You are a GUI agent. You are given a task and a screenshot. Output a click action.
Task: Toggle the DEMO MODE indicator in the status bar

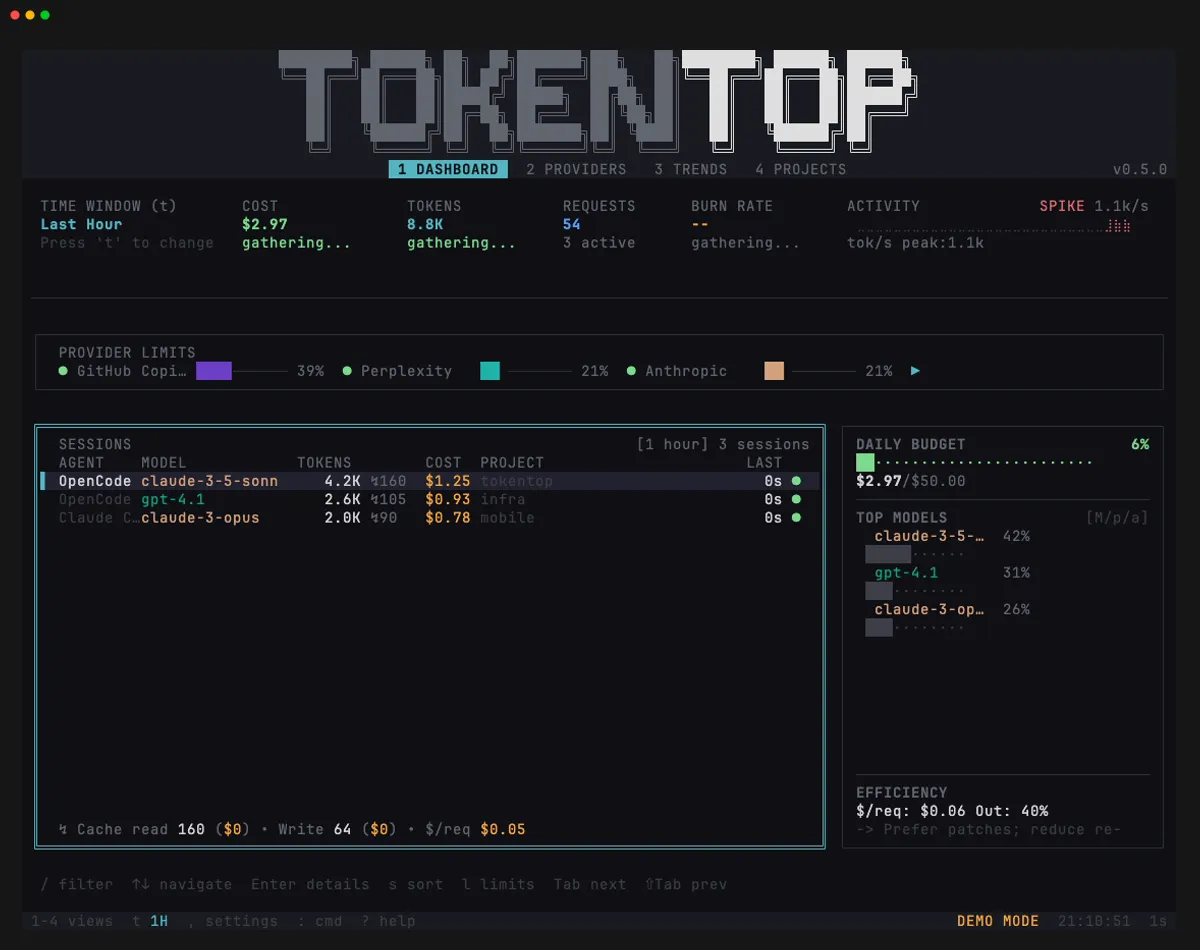tap(998, 920)
